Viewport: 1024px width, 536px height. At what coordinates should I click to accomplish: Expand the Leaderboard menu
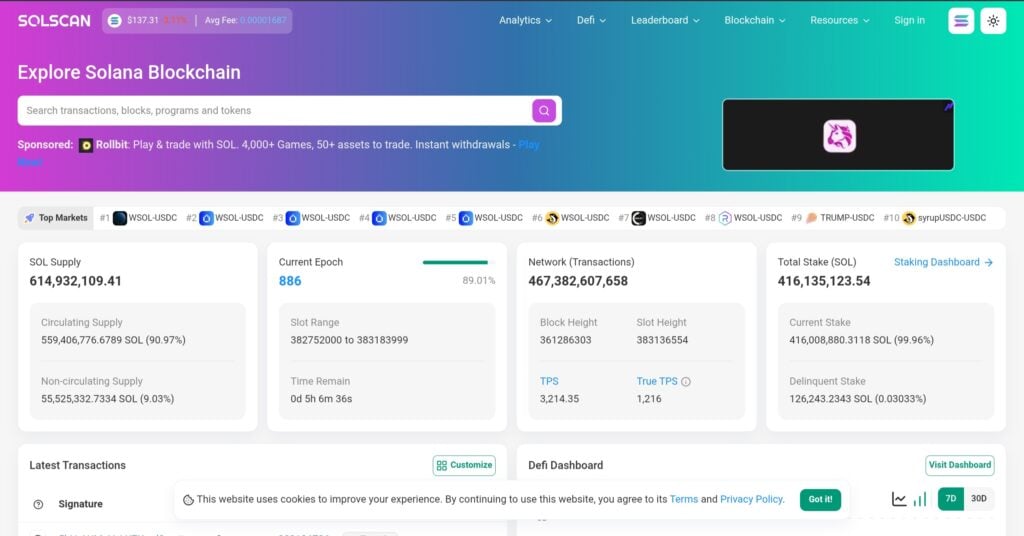click(x=665, y=21)
